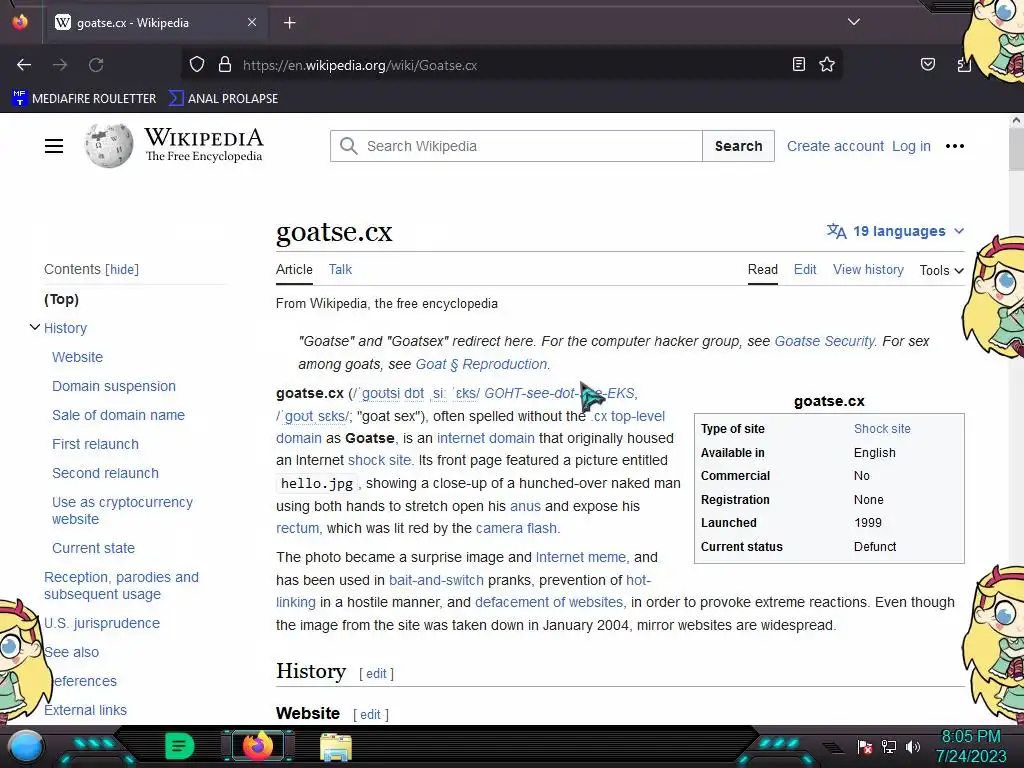Close the goatse.cx Wikipedia tab
Viewport: 1024px width, 768px height.
251,22
